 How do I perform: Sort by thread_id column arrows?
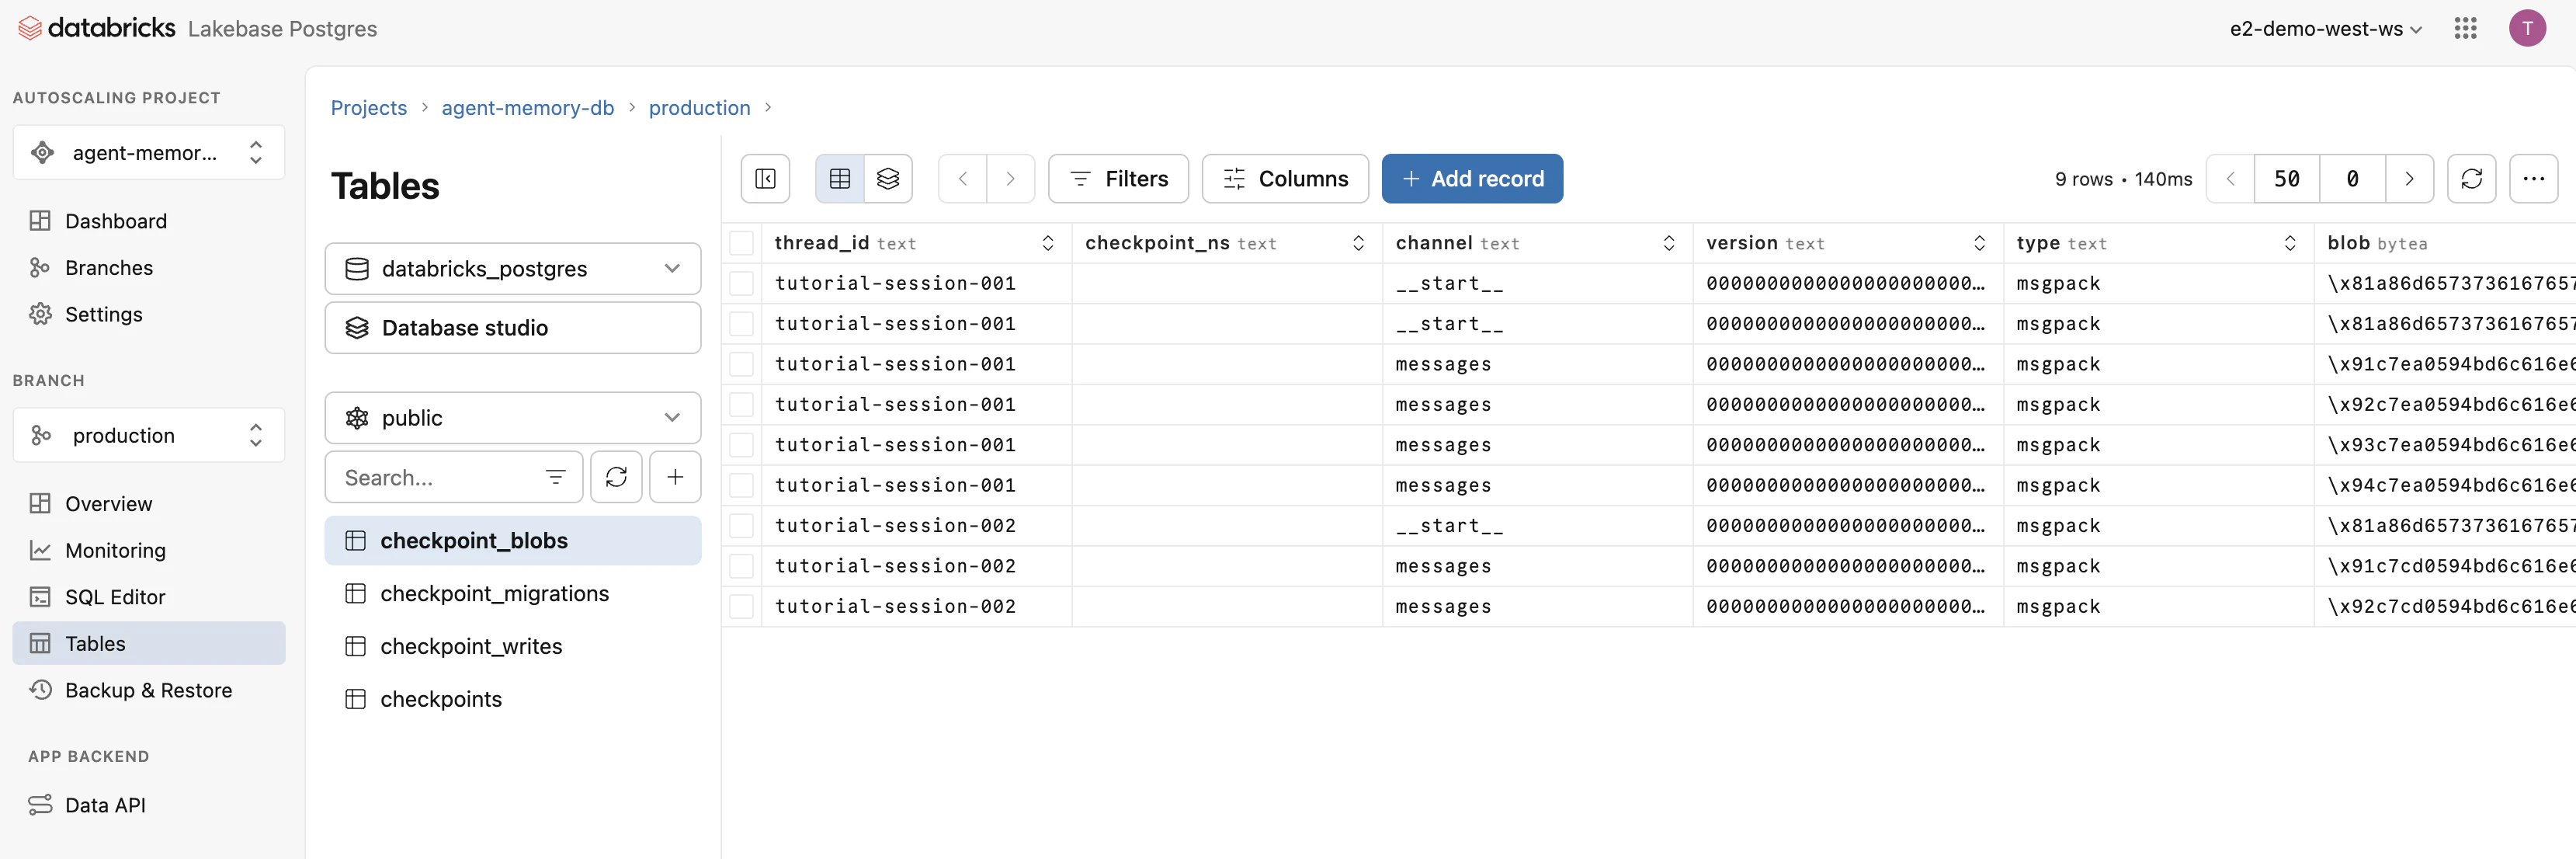pos(1047,243)
